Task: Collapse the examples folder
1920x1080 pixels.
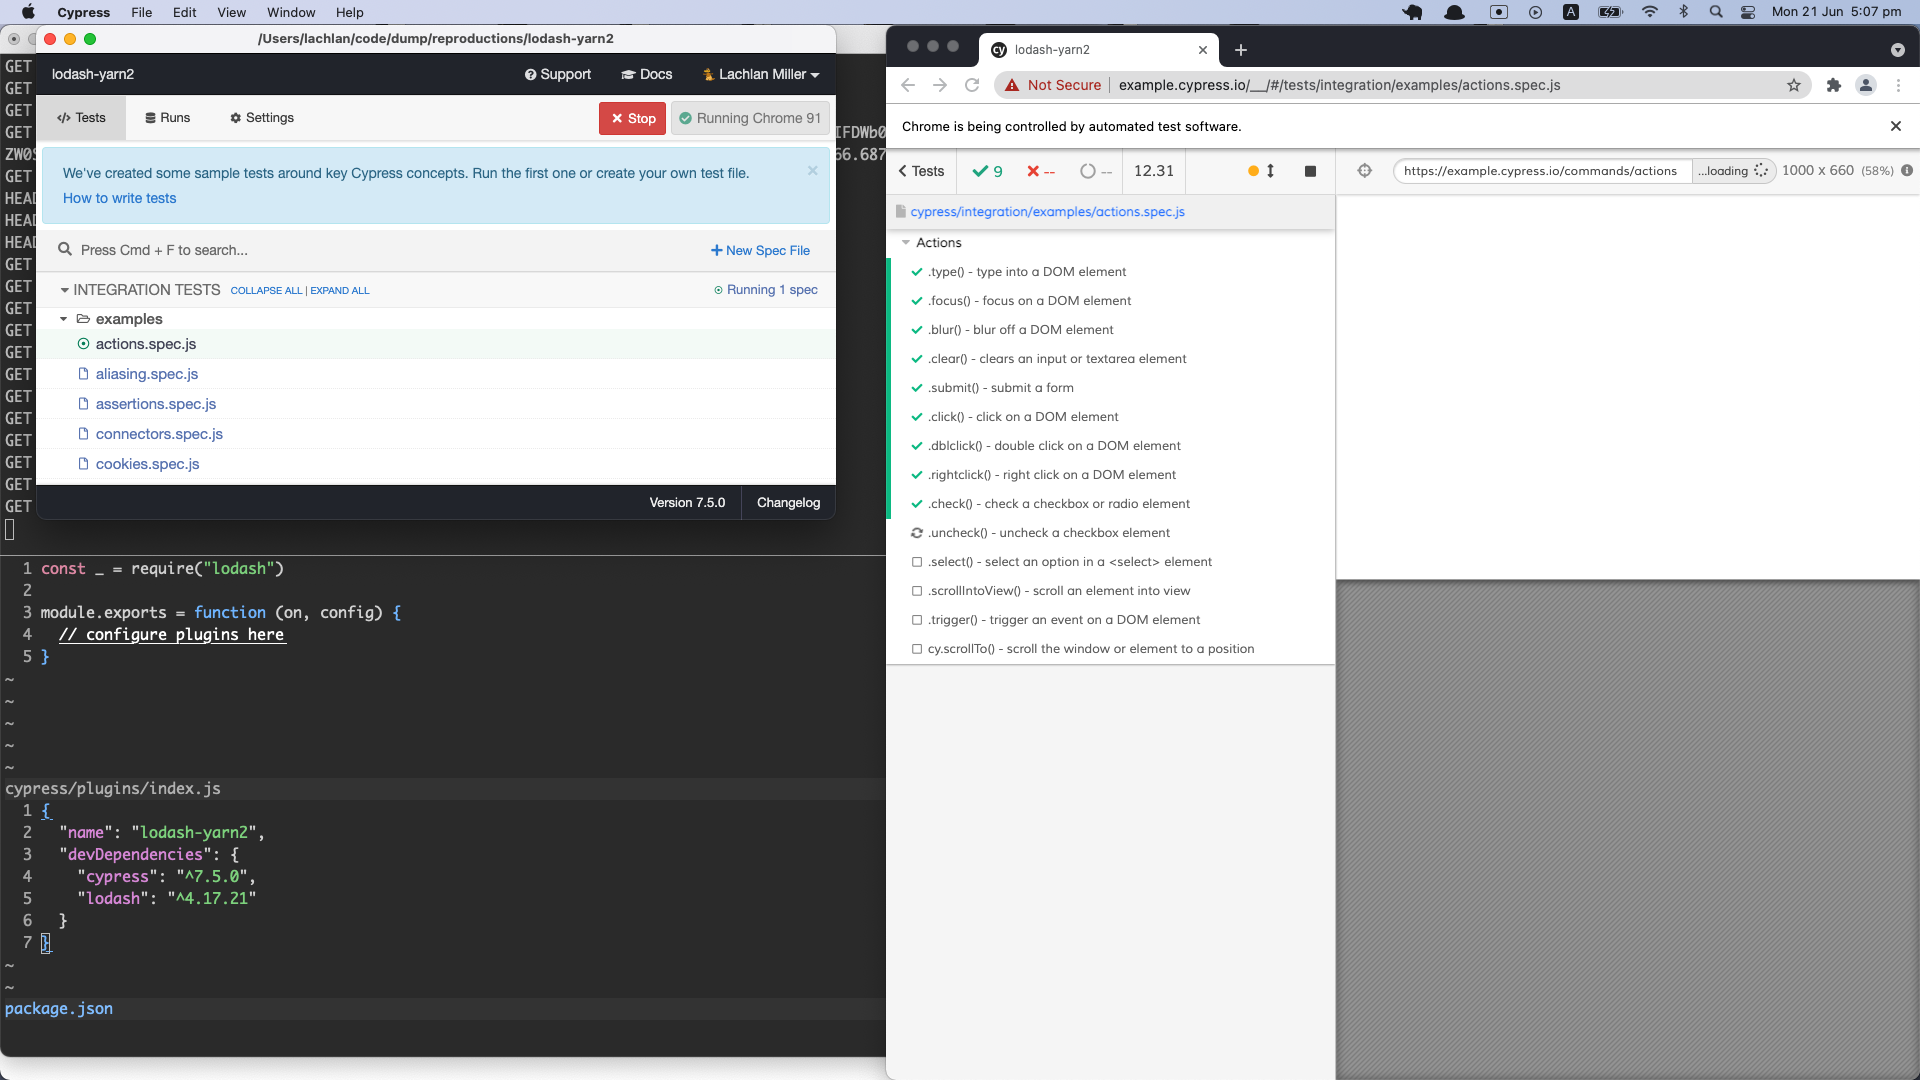Action: [x=64, y=319]
